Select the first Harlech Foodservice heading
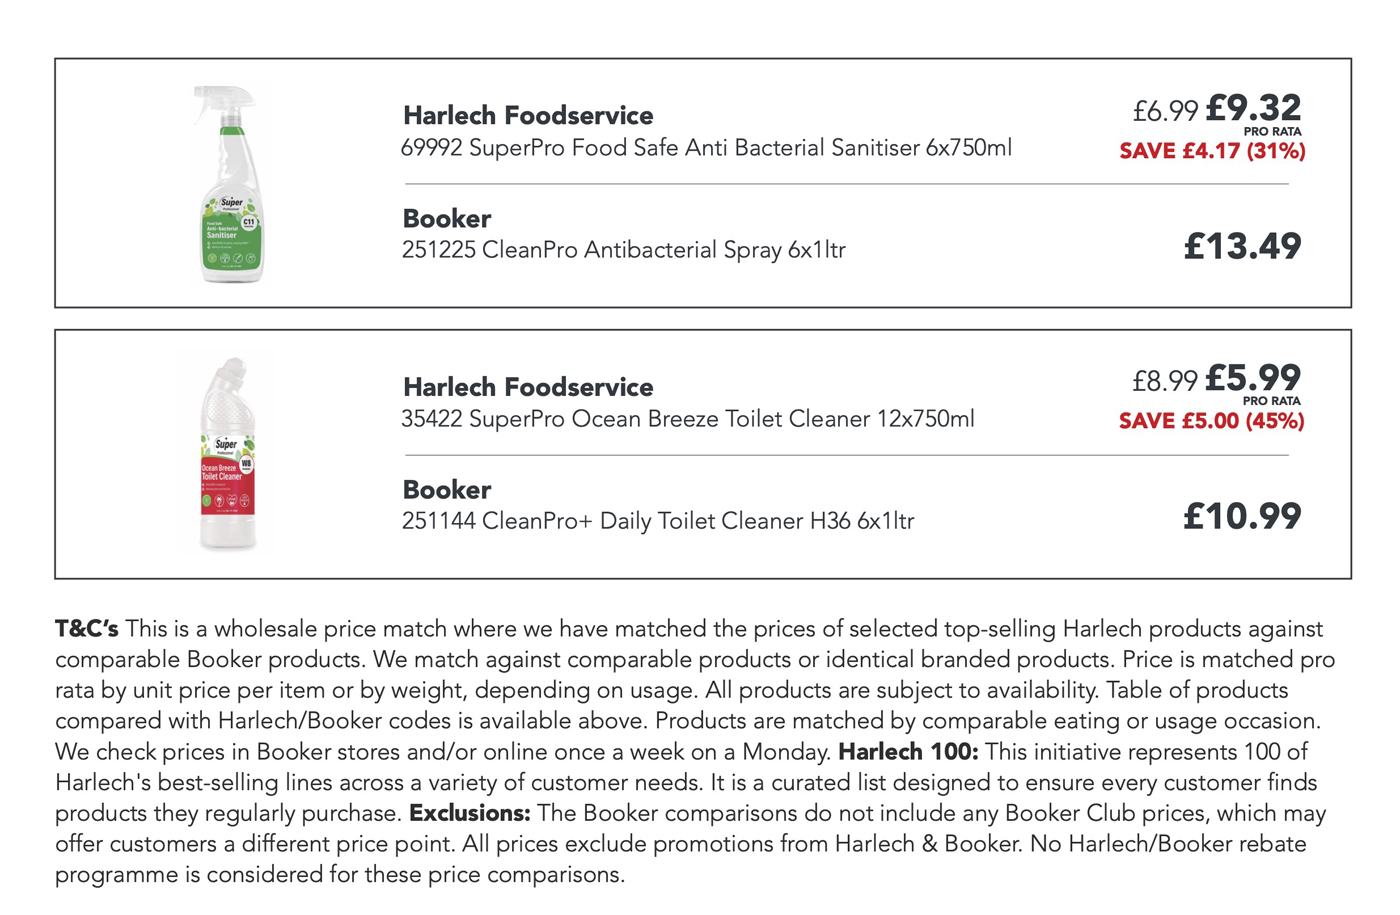Image resolution: width=1400 pixels, height=915 pixels. (x=528, y=115)
